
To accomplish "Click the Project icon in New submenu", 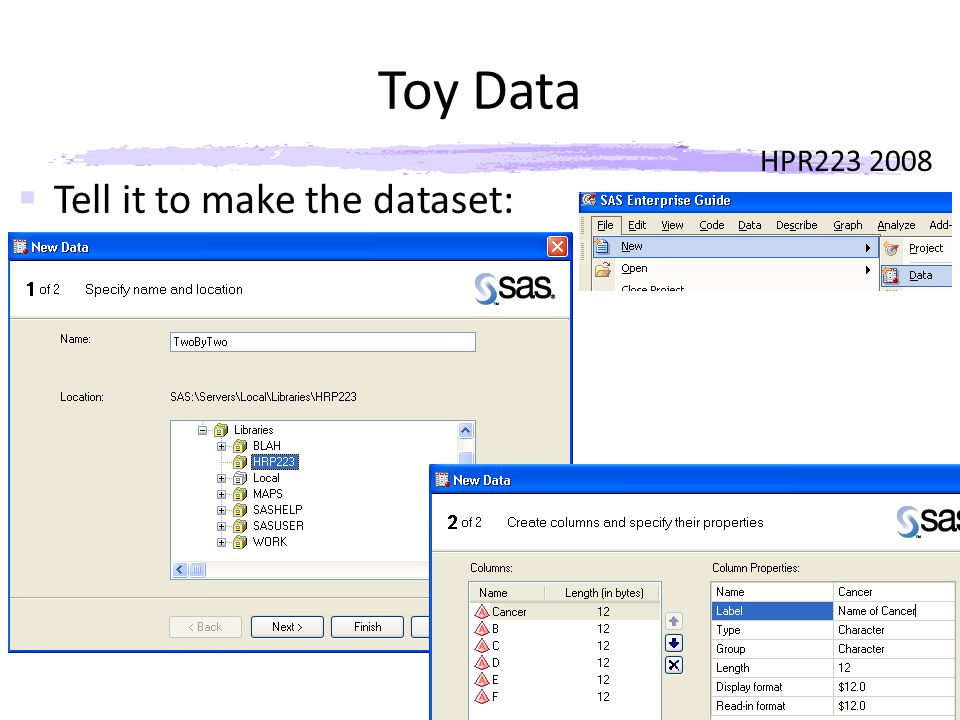I will (x=891, y=249).
